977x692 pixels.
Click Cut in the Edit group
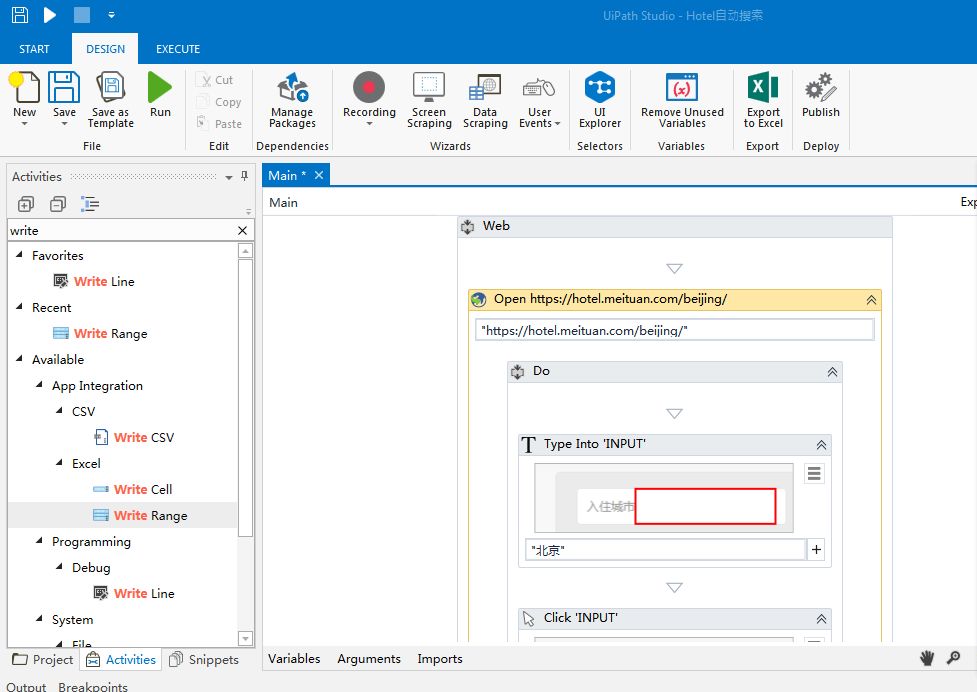click(x=215, y=80)
